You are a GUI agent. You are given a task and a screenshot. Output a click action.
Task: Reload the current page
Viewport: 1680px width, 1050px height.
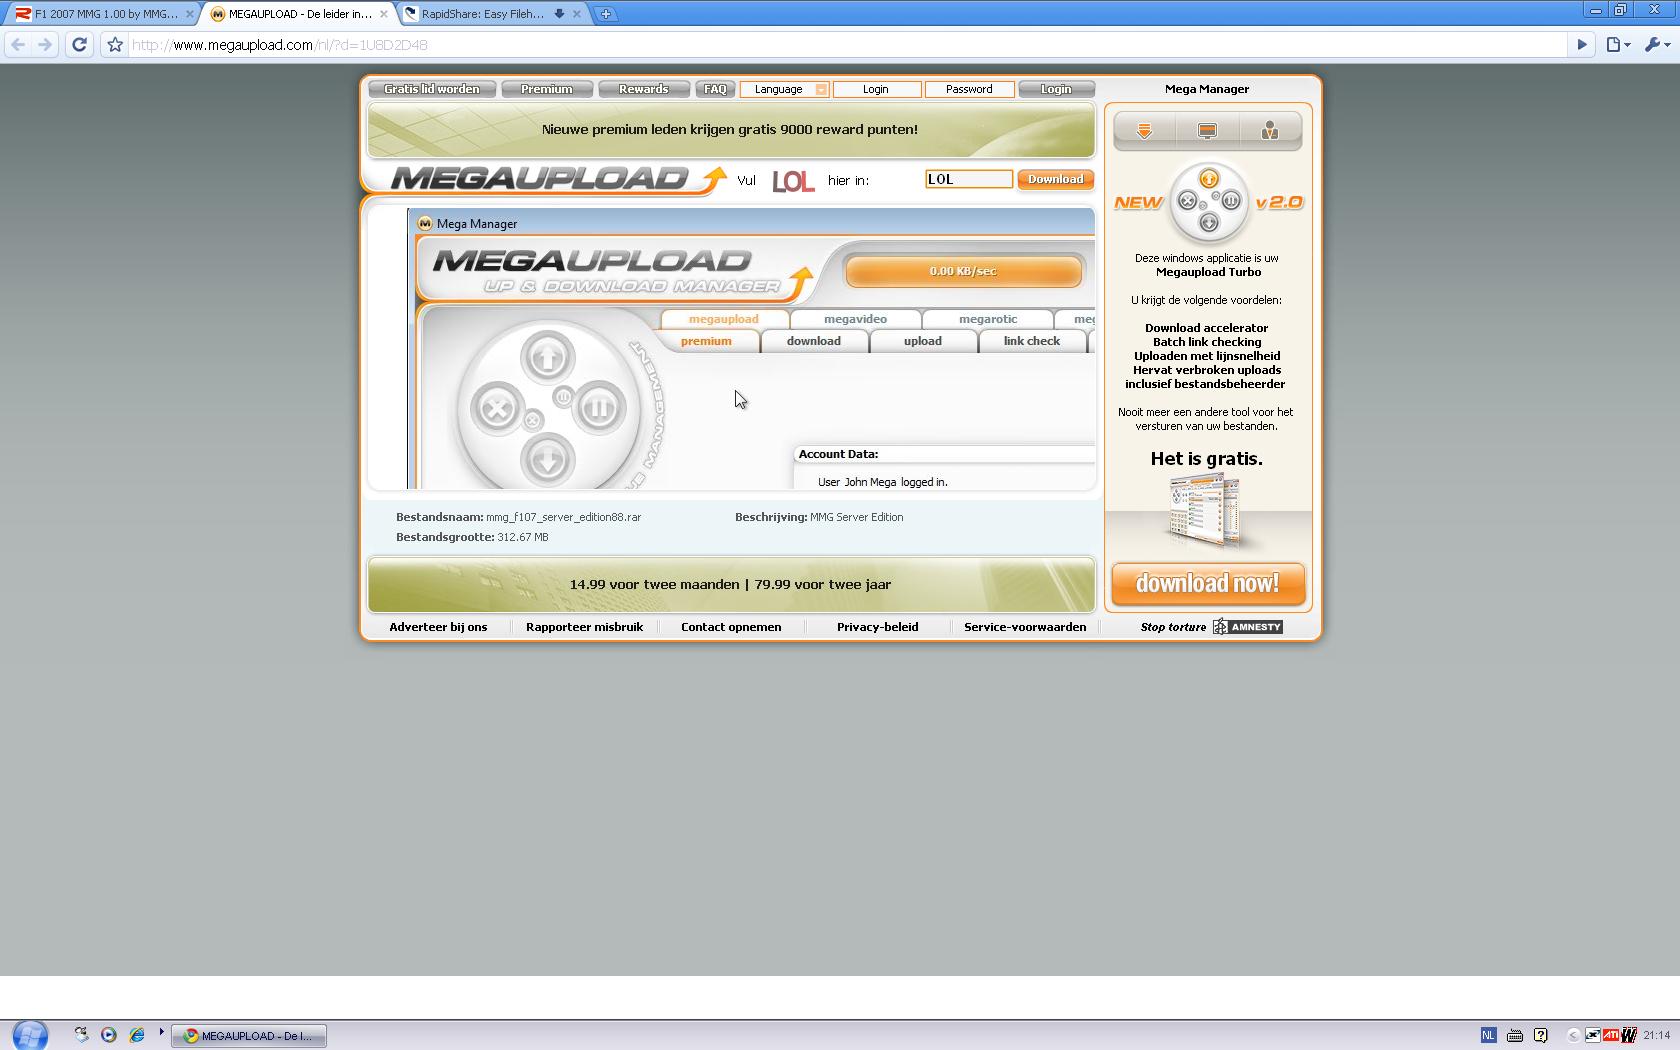coord(79,44)
